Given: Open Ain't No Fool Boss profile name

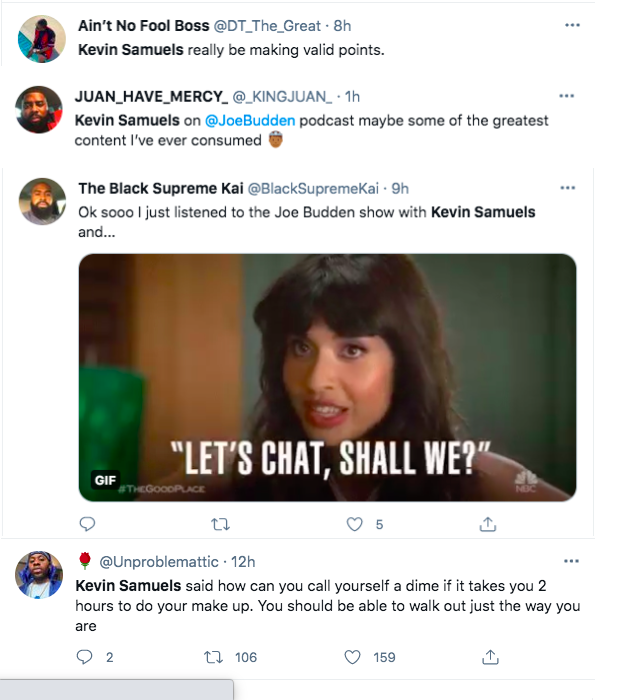Looking at the screenshot, I should click(x=144, y=25).
